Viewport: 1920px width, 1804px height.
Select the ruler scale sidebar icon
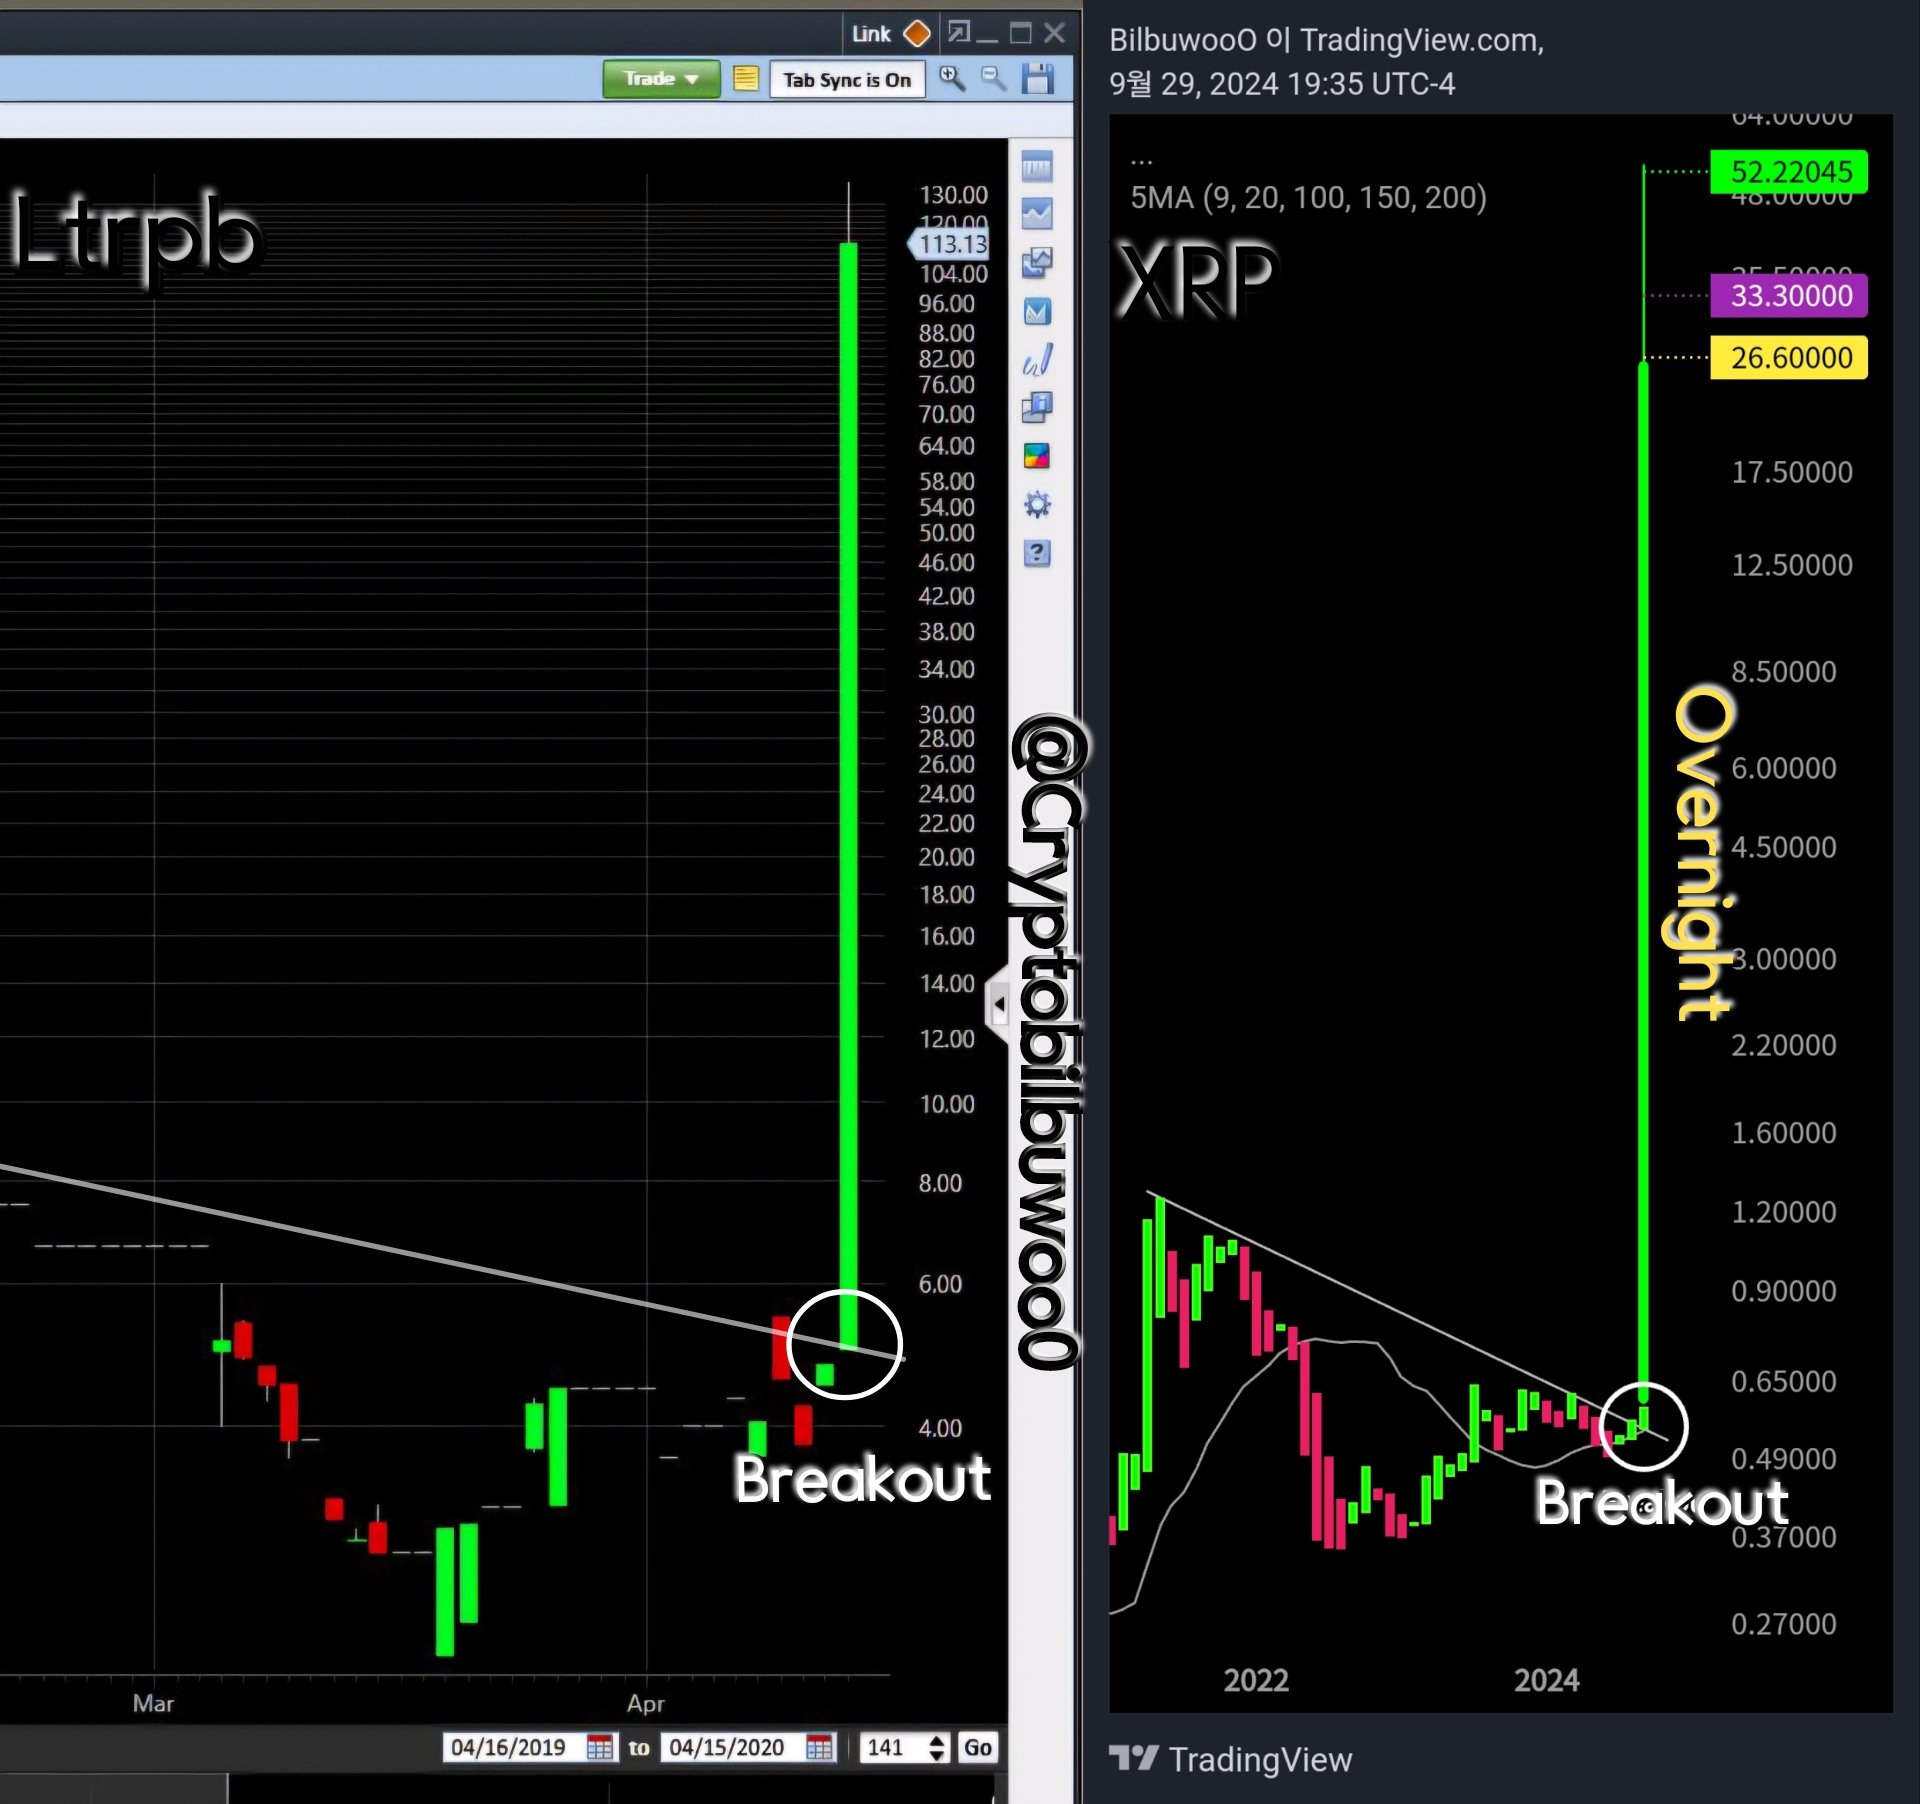[x=1037, y=167]
